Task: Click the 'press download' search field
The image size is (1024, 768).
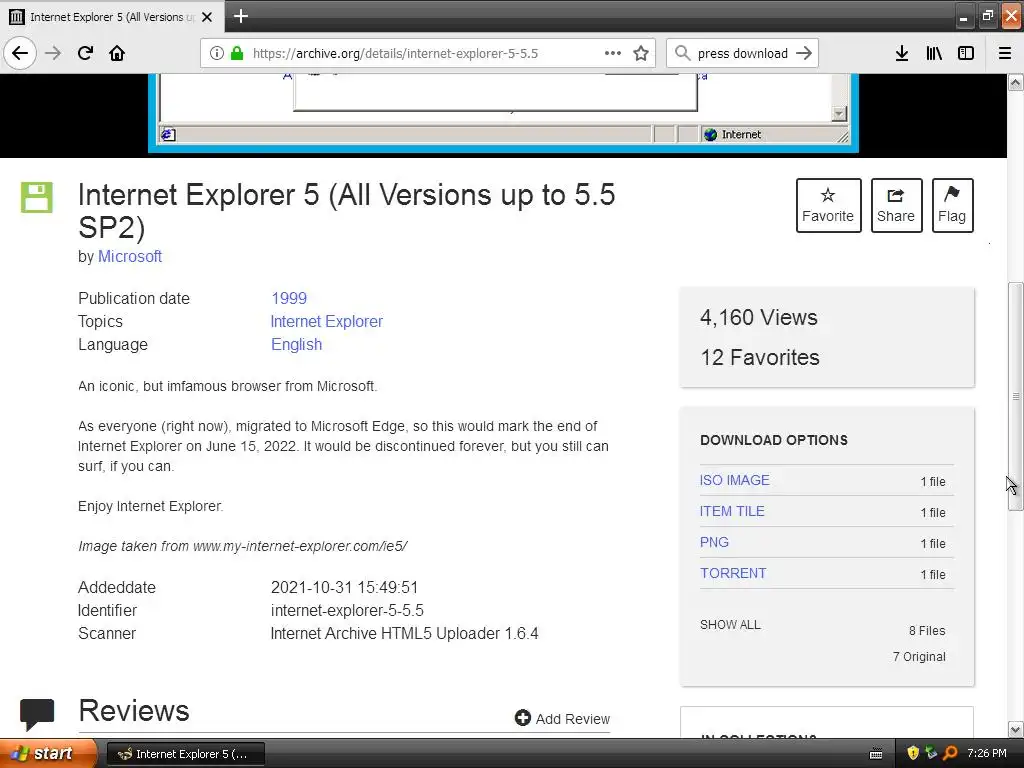Action: click(743, 54)
